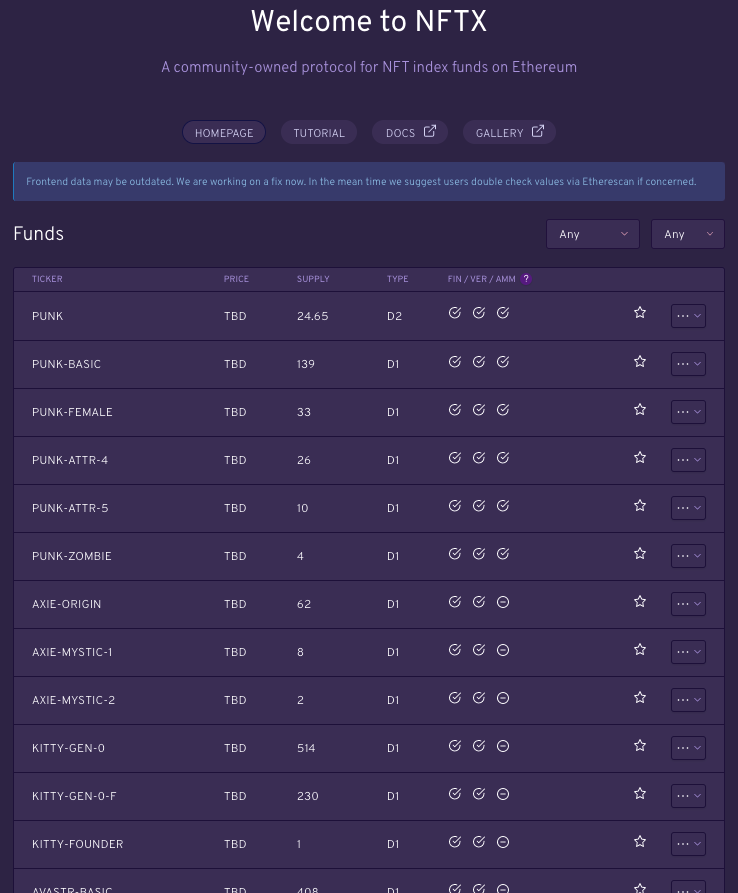This screenshot has width=738, height=893.
Task: Click the AMM minus-circle icon for AXIE-ORIGIN
Action: coord(503,602)
